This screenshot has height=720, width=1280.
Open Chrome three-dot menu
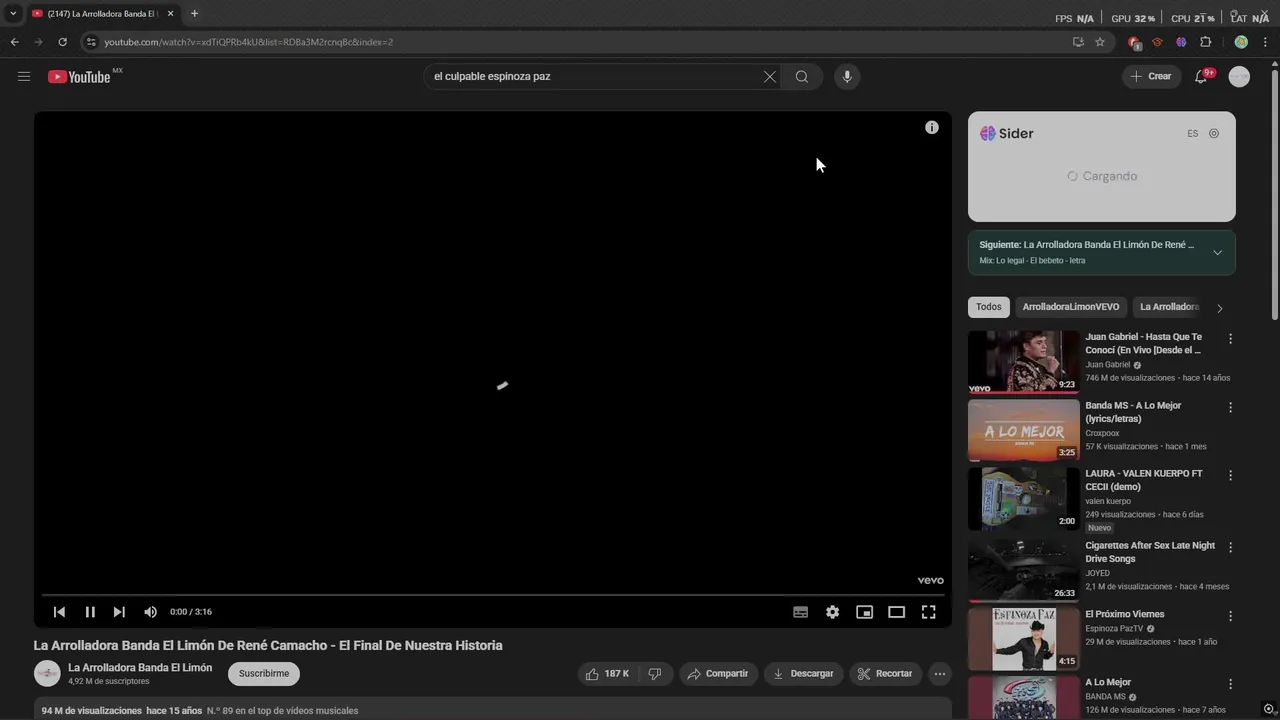tap(1265, 42)
